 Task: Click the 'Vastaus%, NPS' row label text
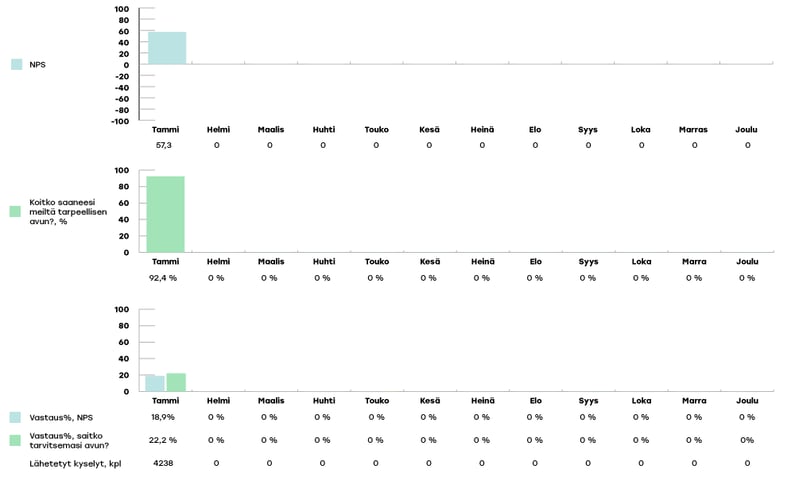62,417
